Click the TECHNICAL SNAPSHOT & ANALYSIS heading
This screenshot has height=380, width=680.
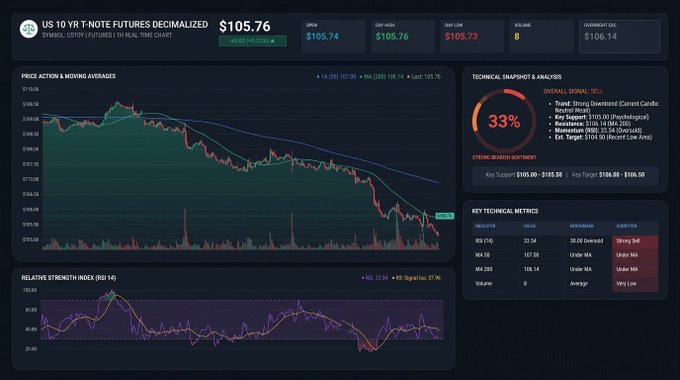tap(517, 77)
